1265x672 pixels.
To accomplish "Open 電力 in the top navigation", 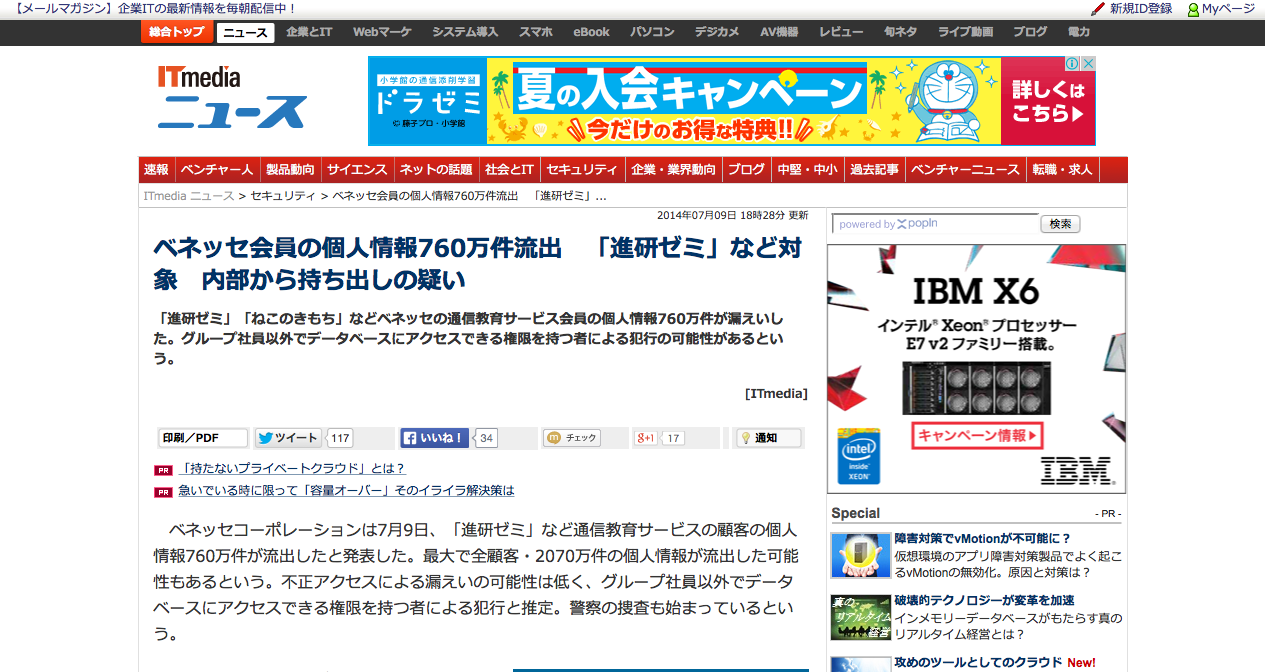I will tap(1079, 32).
